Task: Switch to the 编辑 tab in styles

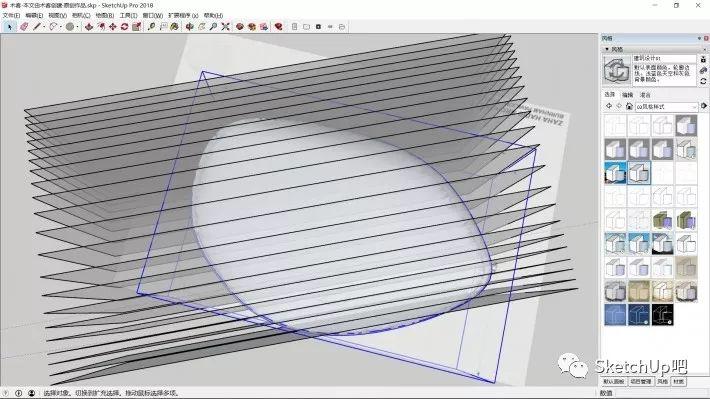Action: (x=627, y=95)
